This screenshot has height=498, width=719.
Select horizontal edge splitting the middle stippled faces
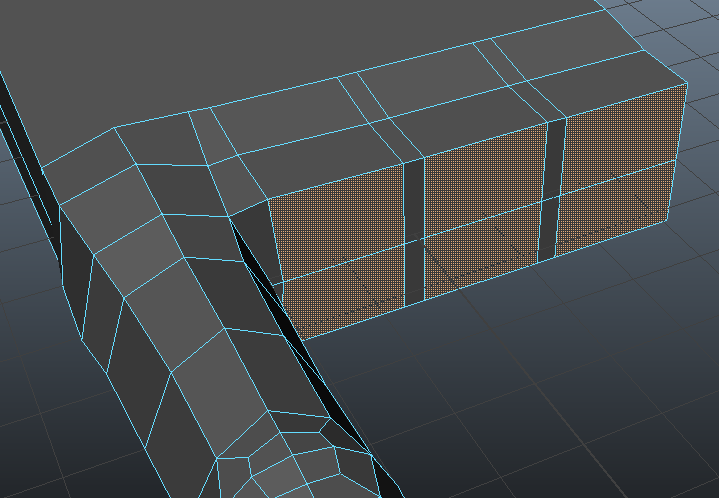[x=485, y=224]
